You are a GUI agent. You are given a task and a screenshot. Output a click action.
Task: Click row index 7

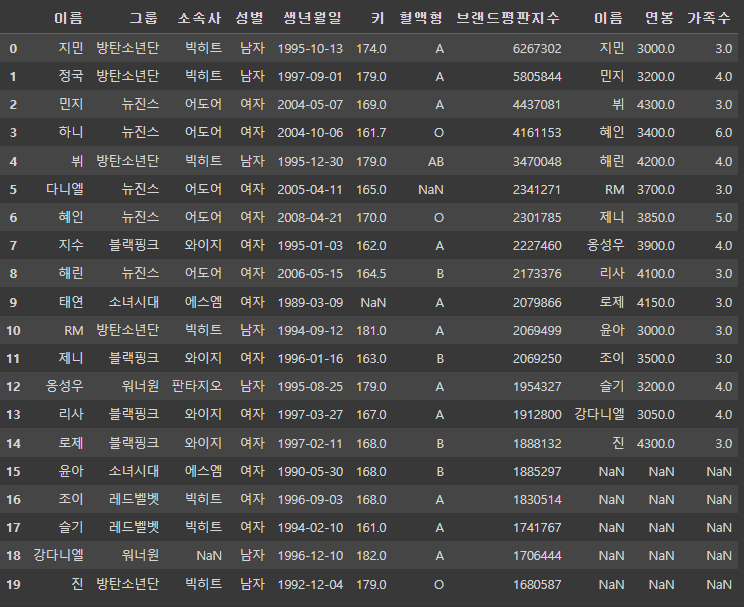point(13,246)
